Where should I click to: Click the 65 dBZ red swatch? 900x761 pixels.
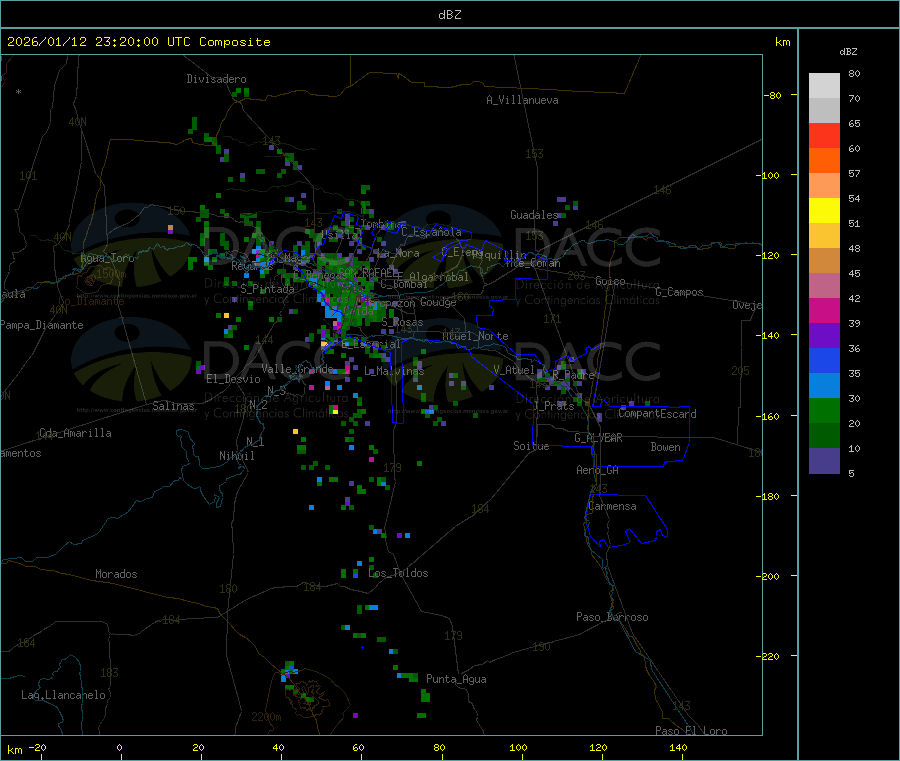tap(824, 135)
